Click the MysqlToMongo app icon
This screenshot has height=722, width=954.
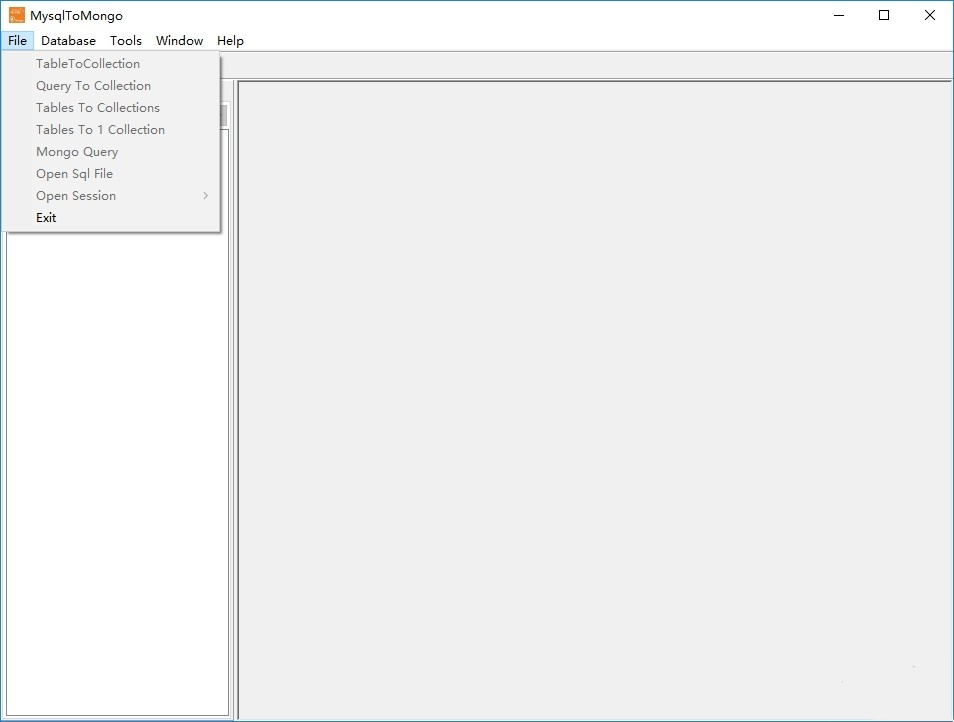16,15
